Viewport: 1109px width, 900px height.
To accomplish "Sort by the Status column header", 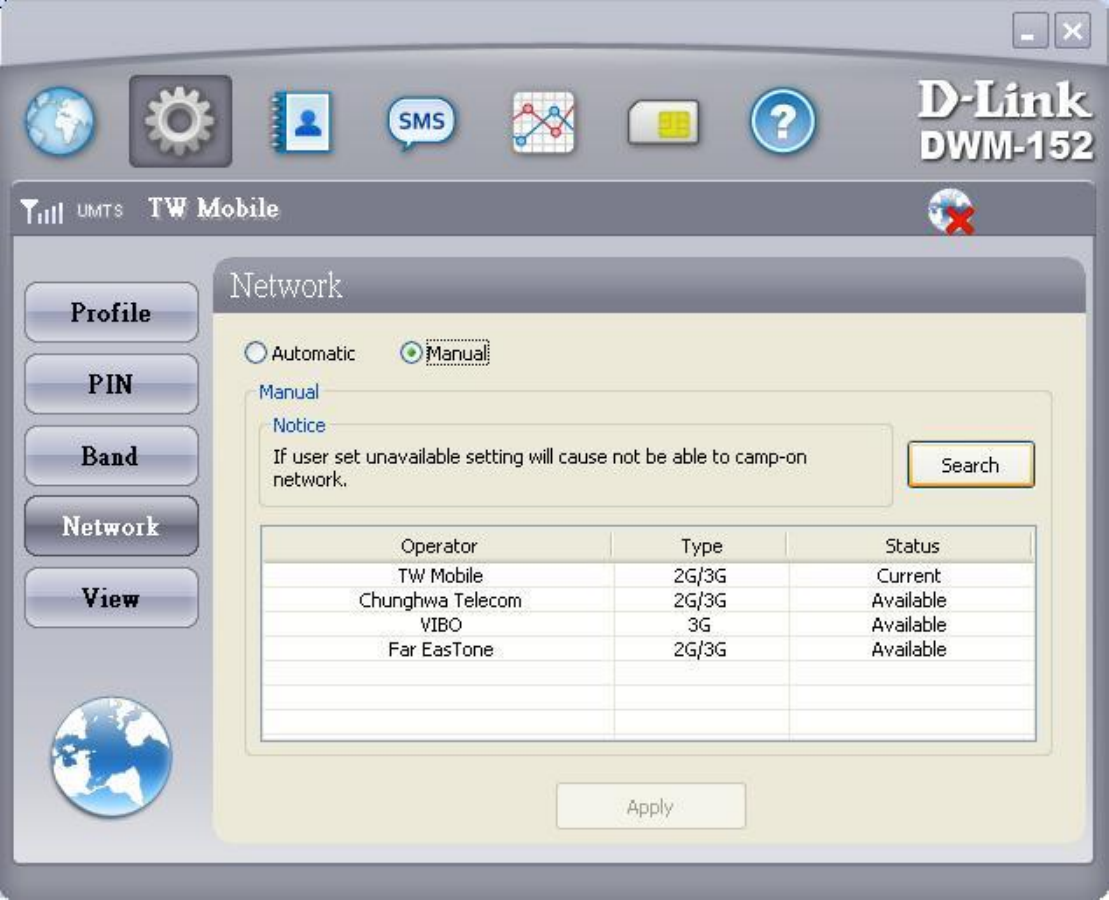I will click(x=911, y=546).
